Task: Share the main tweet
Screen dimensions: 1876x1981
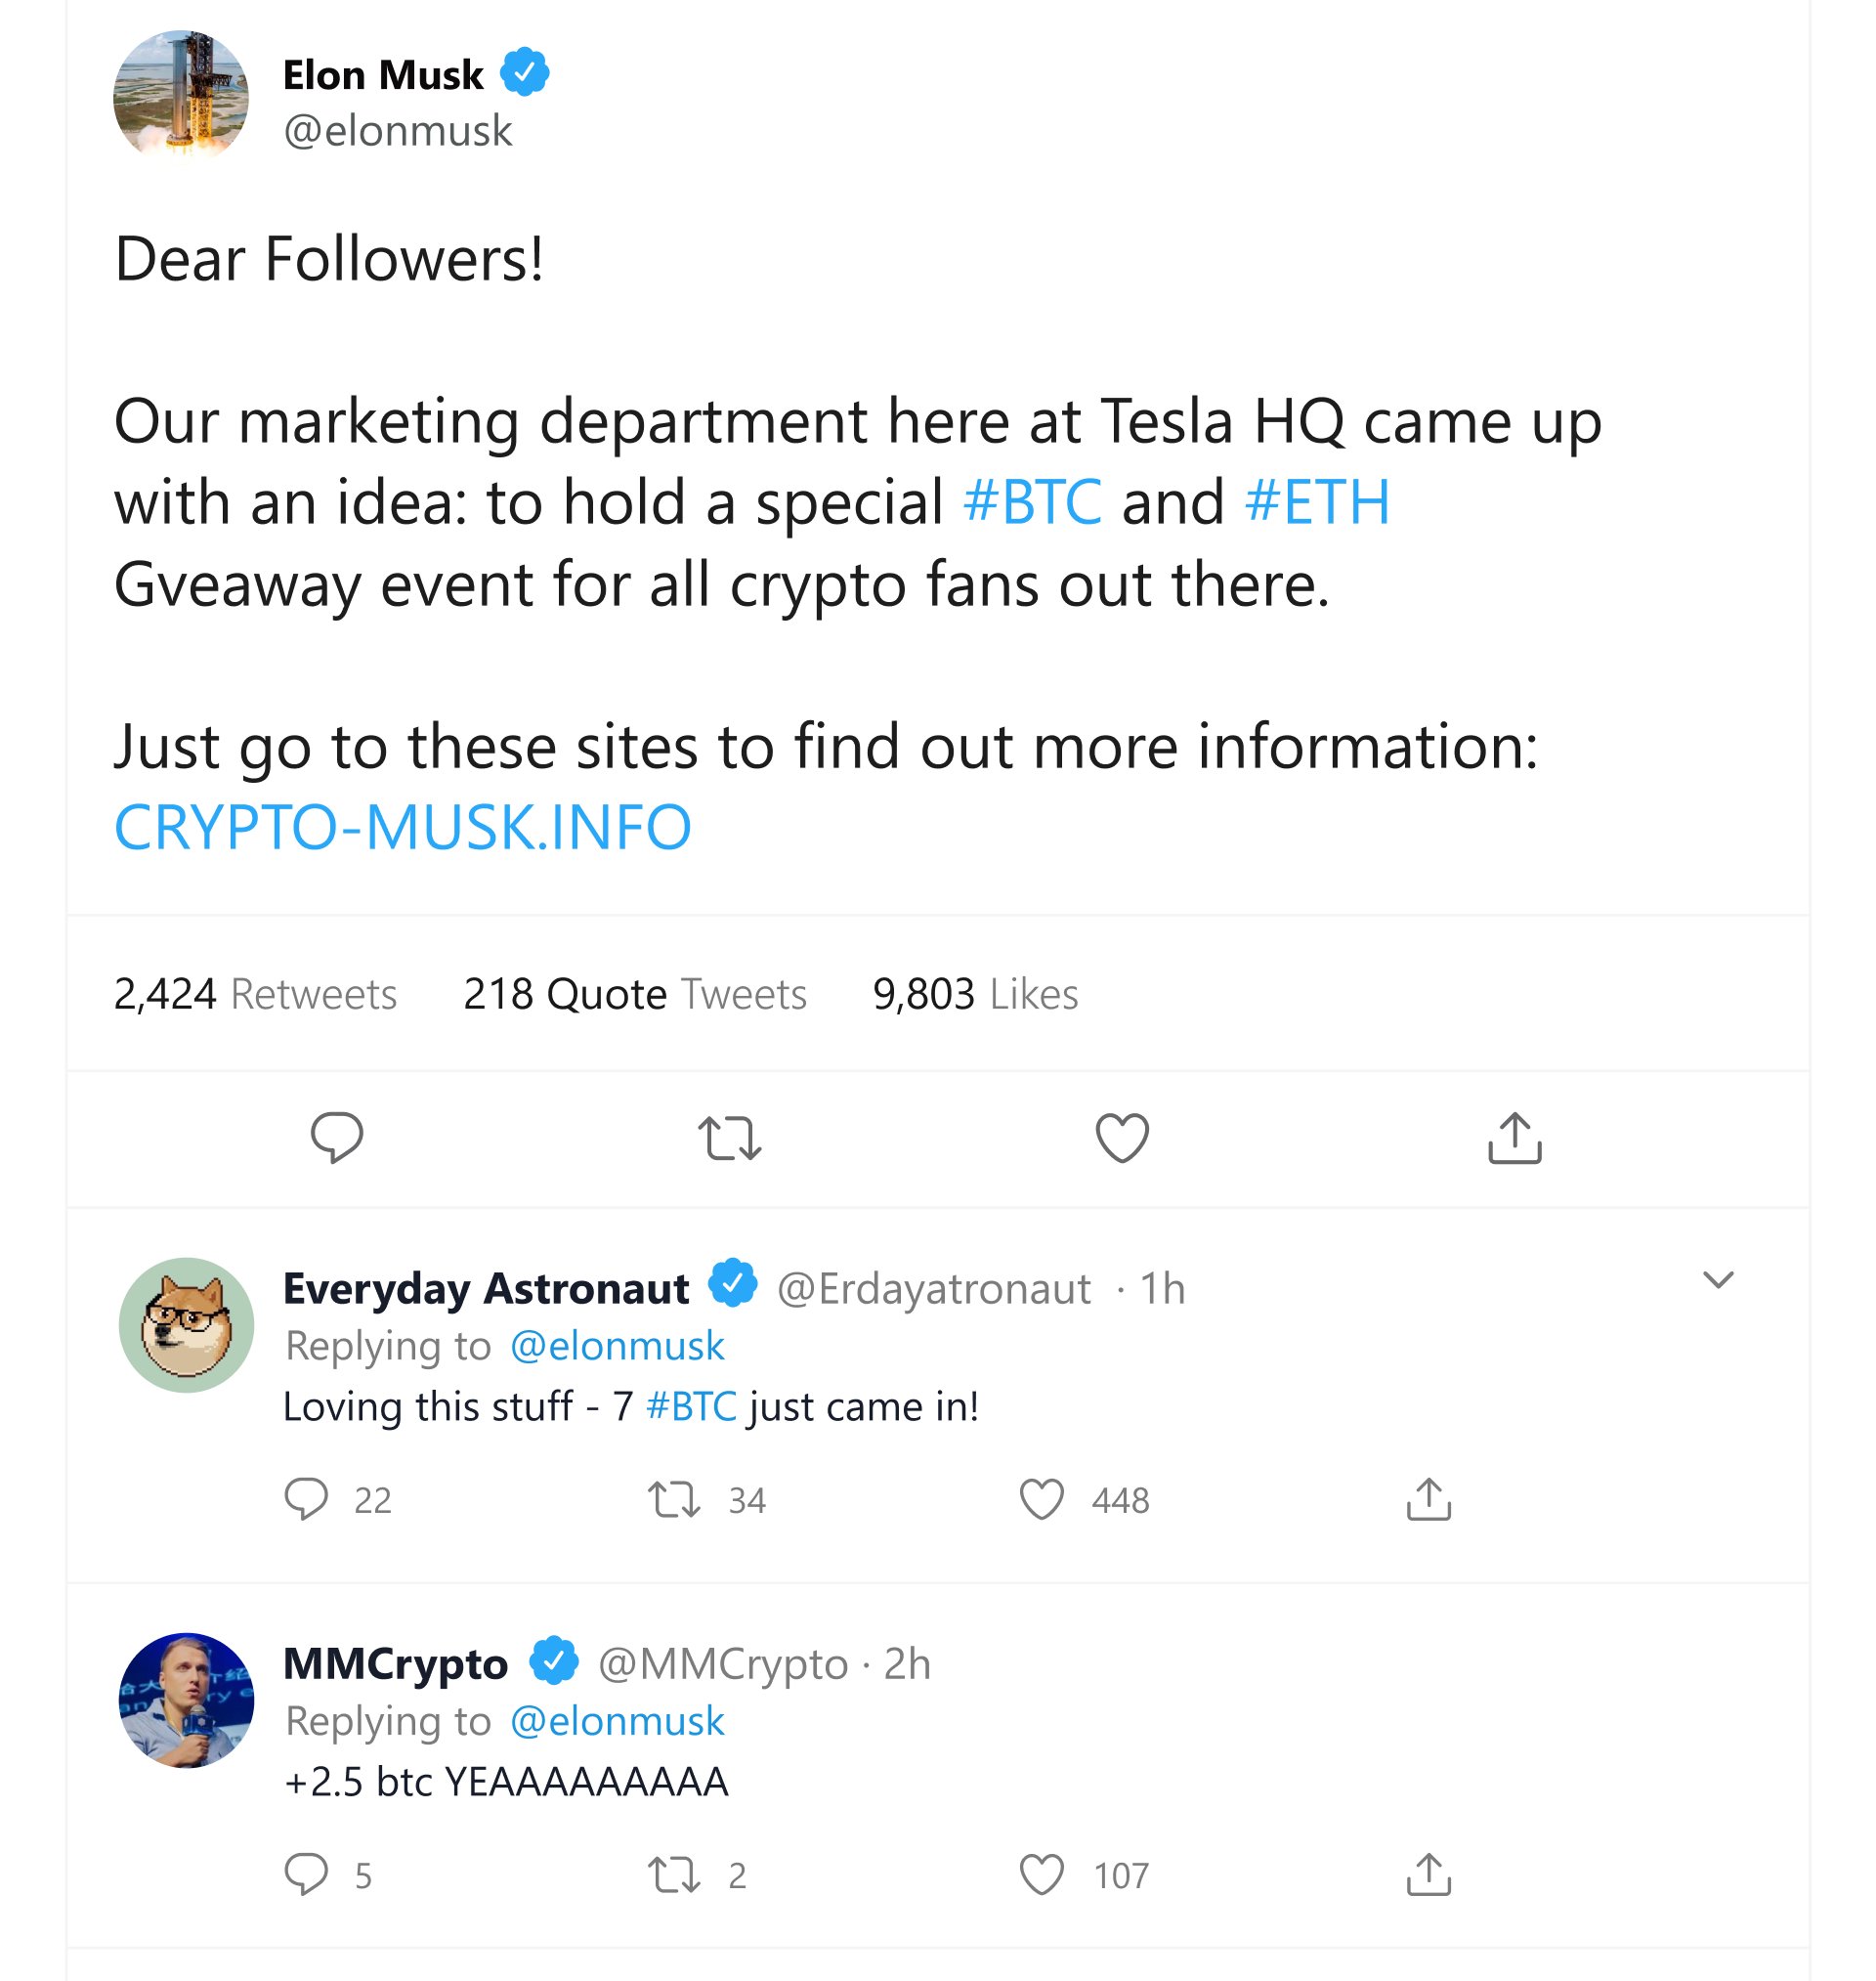Action: coord(1514,1138)
